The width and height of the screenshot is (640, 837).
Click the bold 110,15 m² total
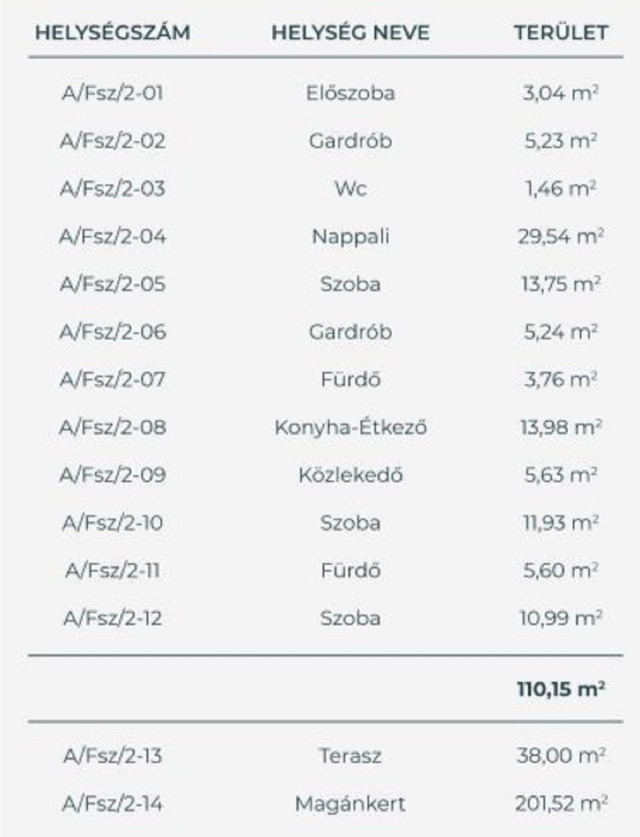[x=560, y=688]
